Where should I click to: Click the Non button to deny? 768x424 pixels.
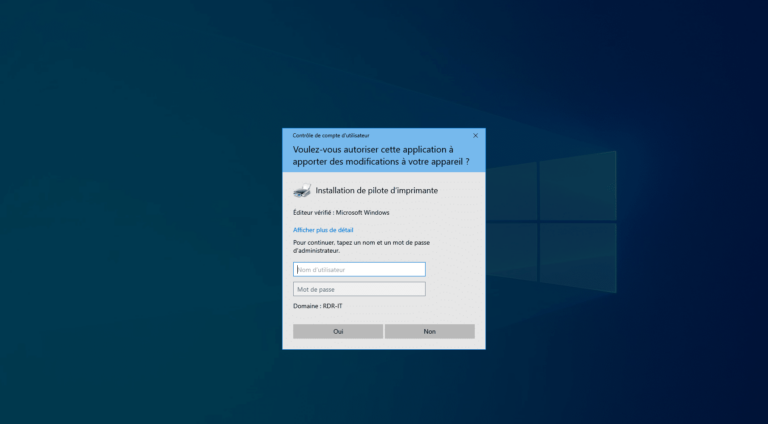pyautogui.click(x=430, y=331)
